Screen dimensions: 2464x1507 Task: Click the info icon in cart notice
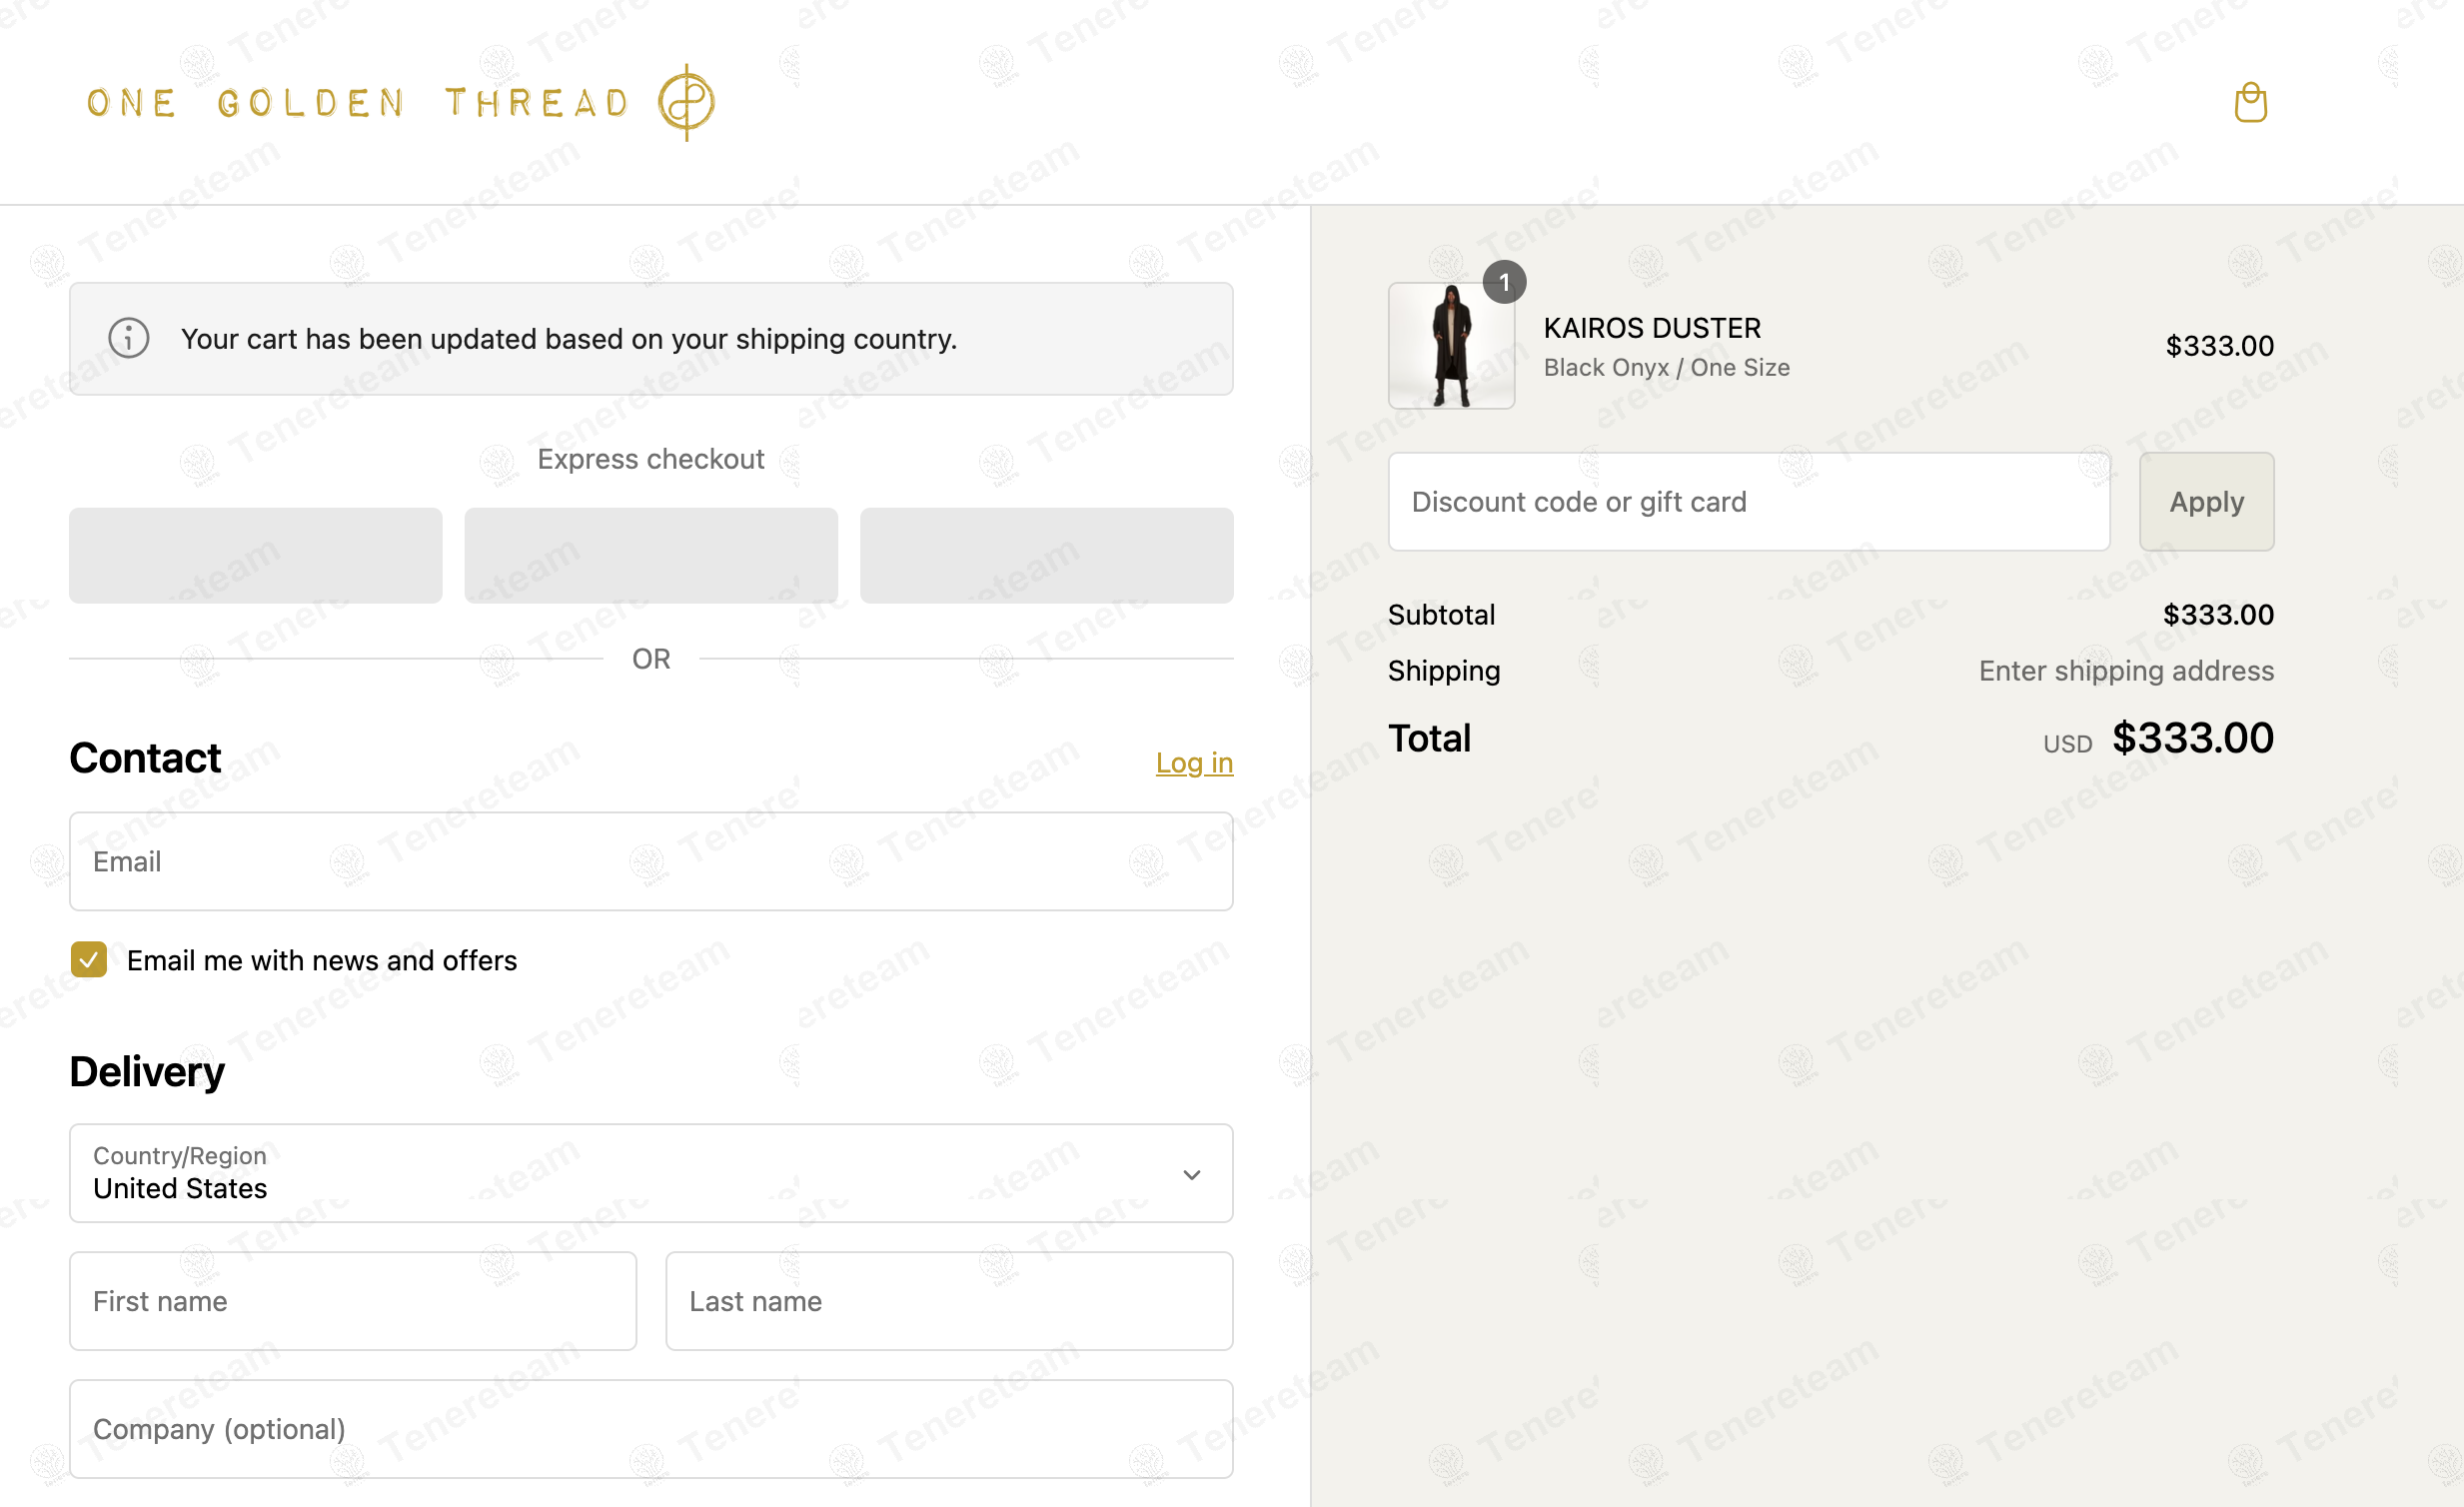(x=129, y=338)
